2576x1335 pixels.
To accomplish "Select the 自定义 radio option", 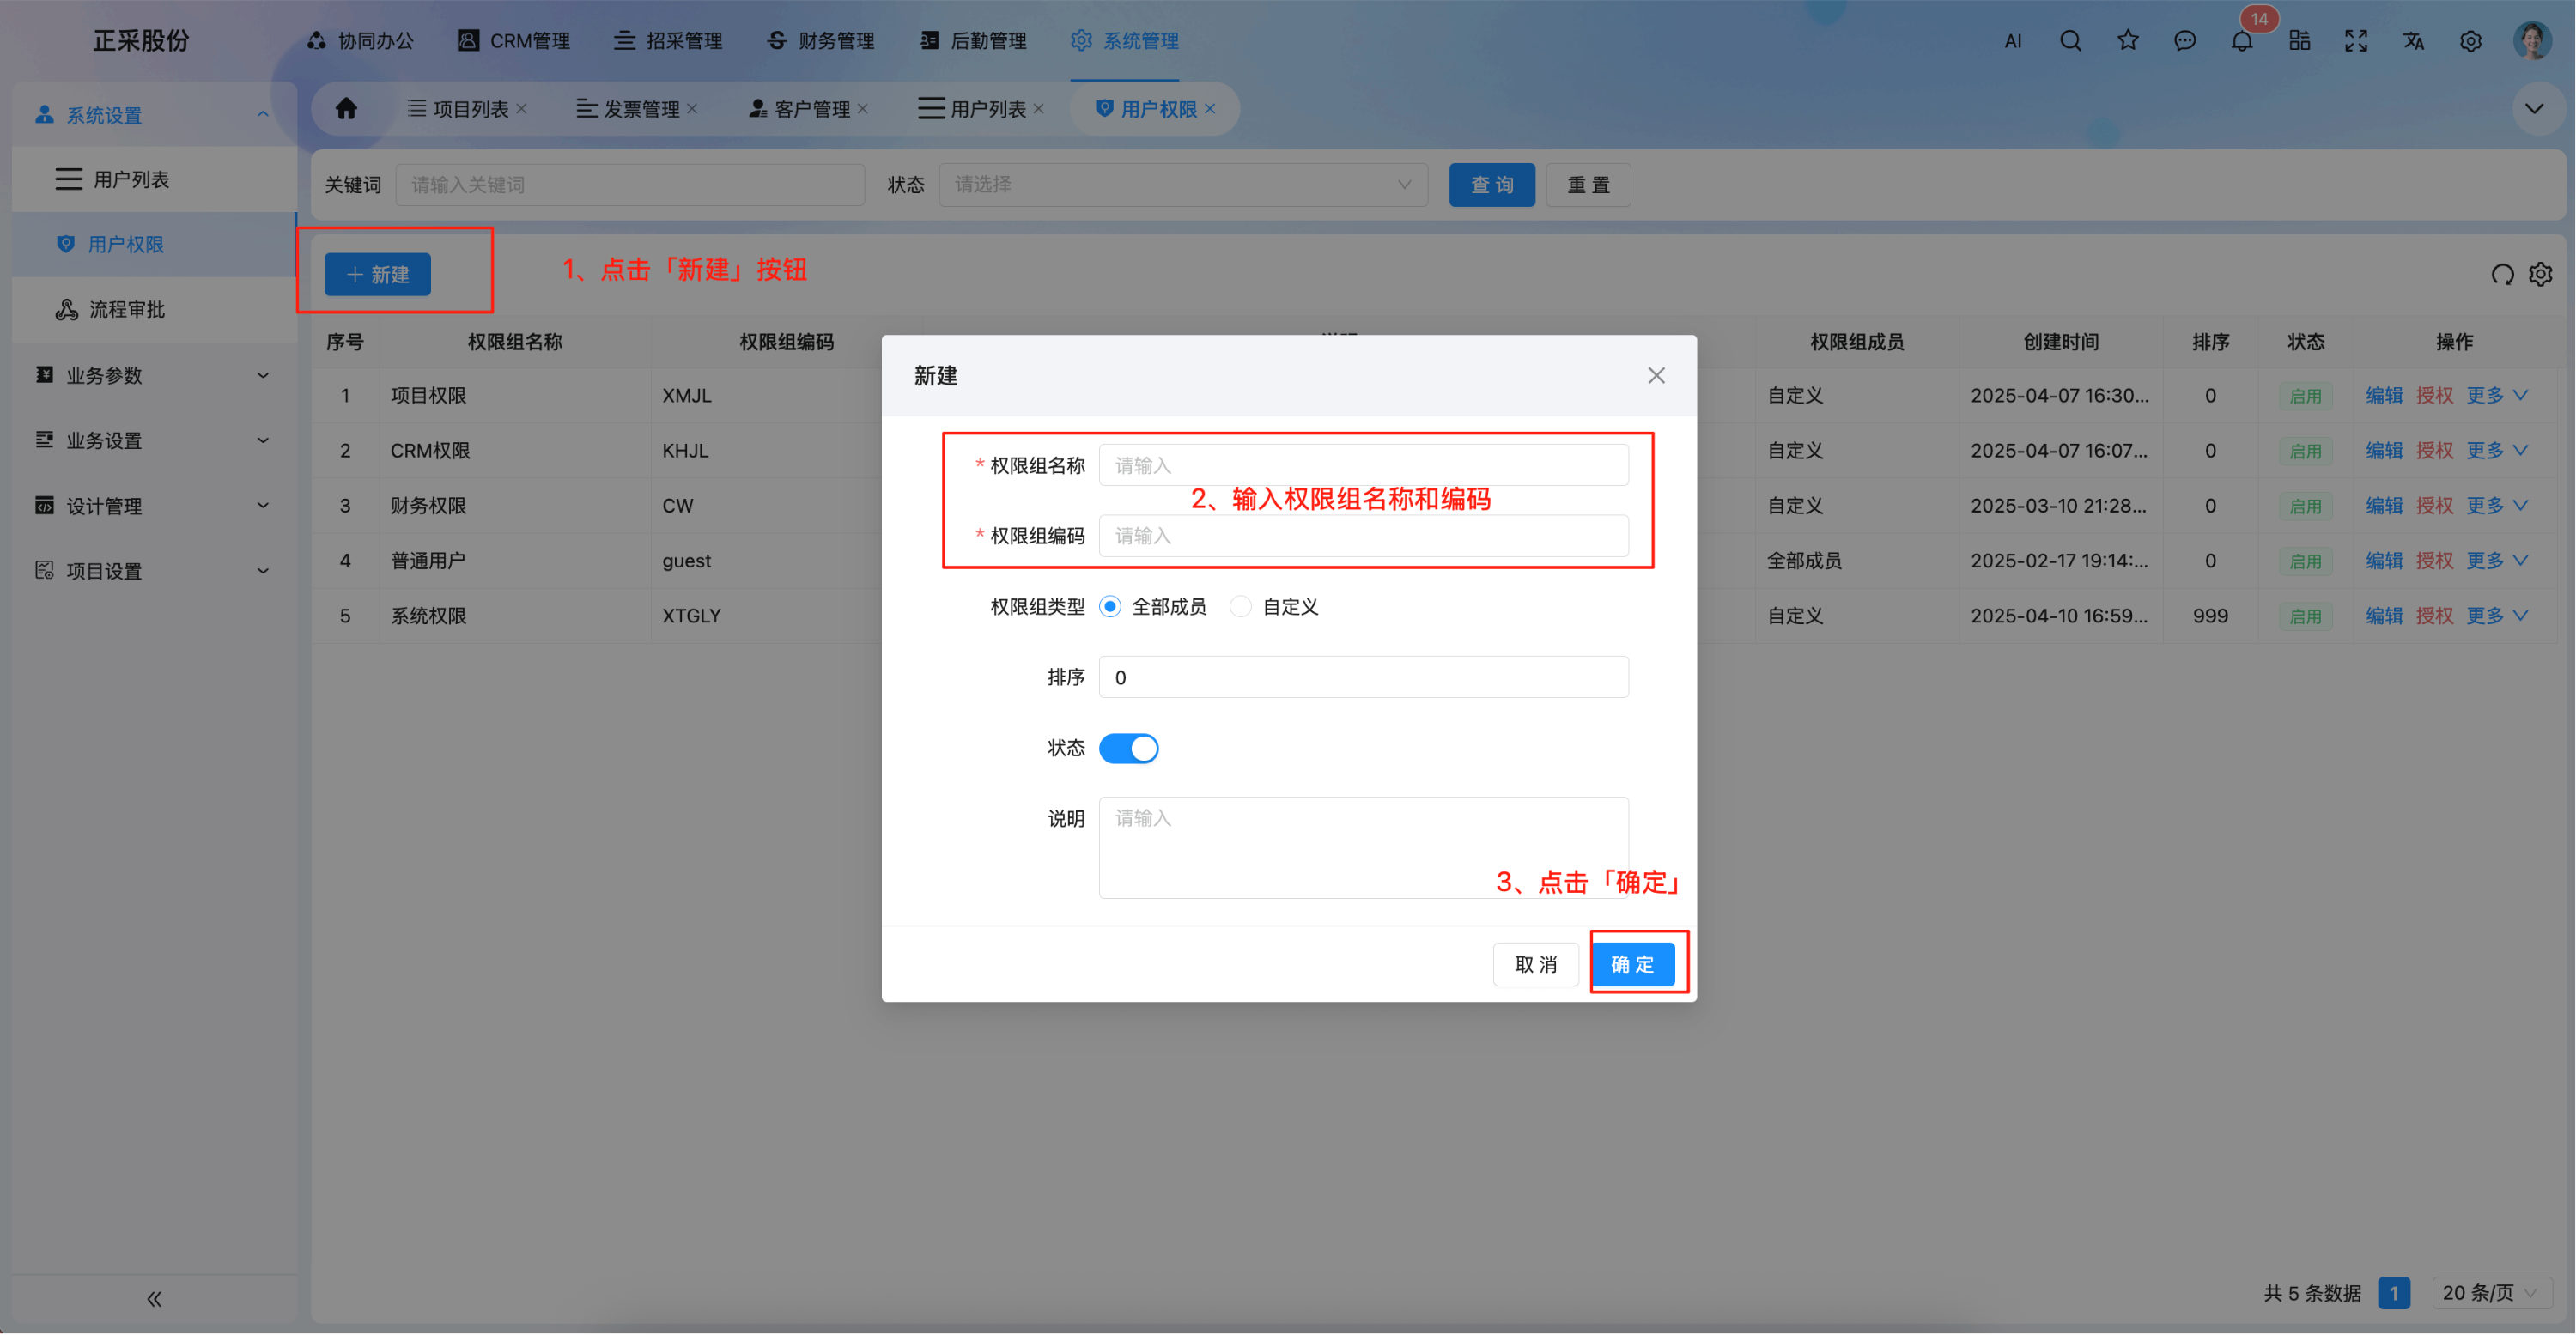I will tap(1240, 606).
